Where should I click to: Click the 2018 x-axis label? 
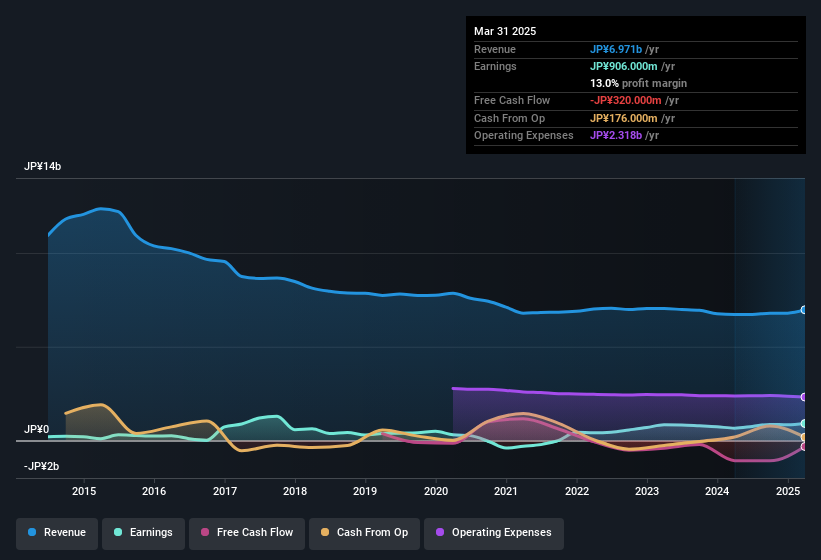coord(295,491)
